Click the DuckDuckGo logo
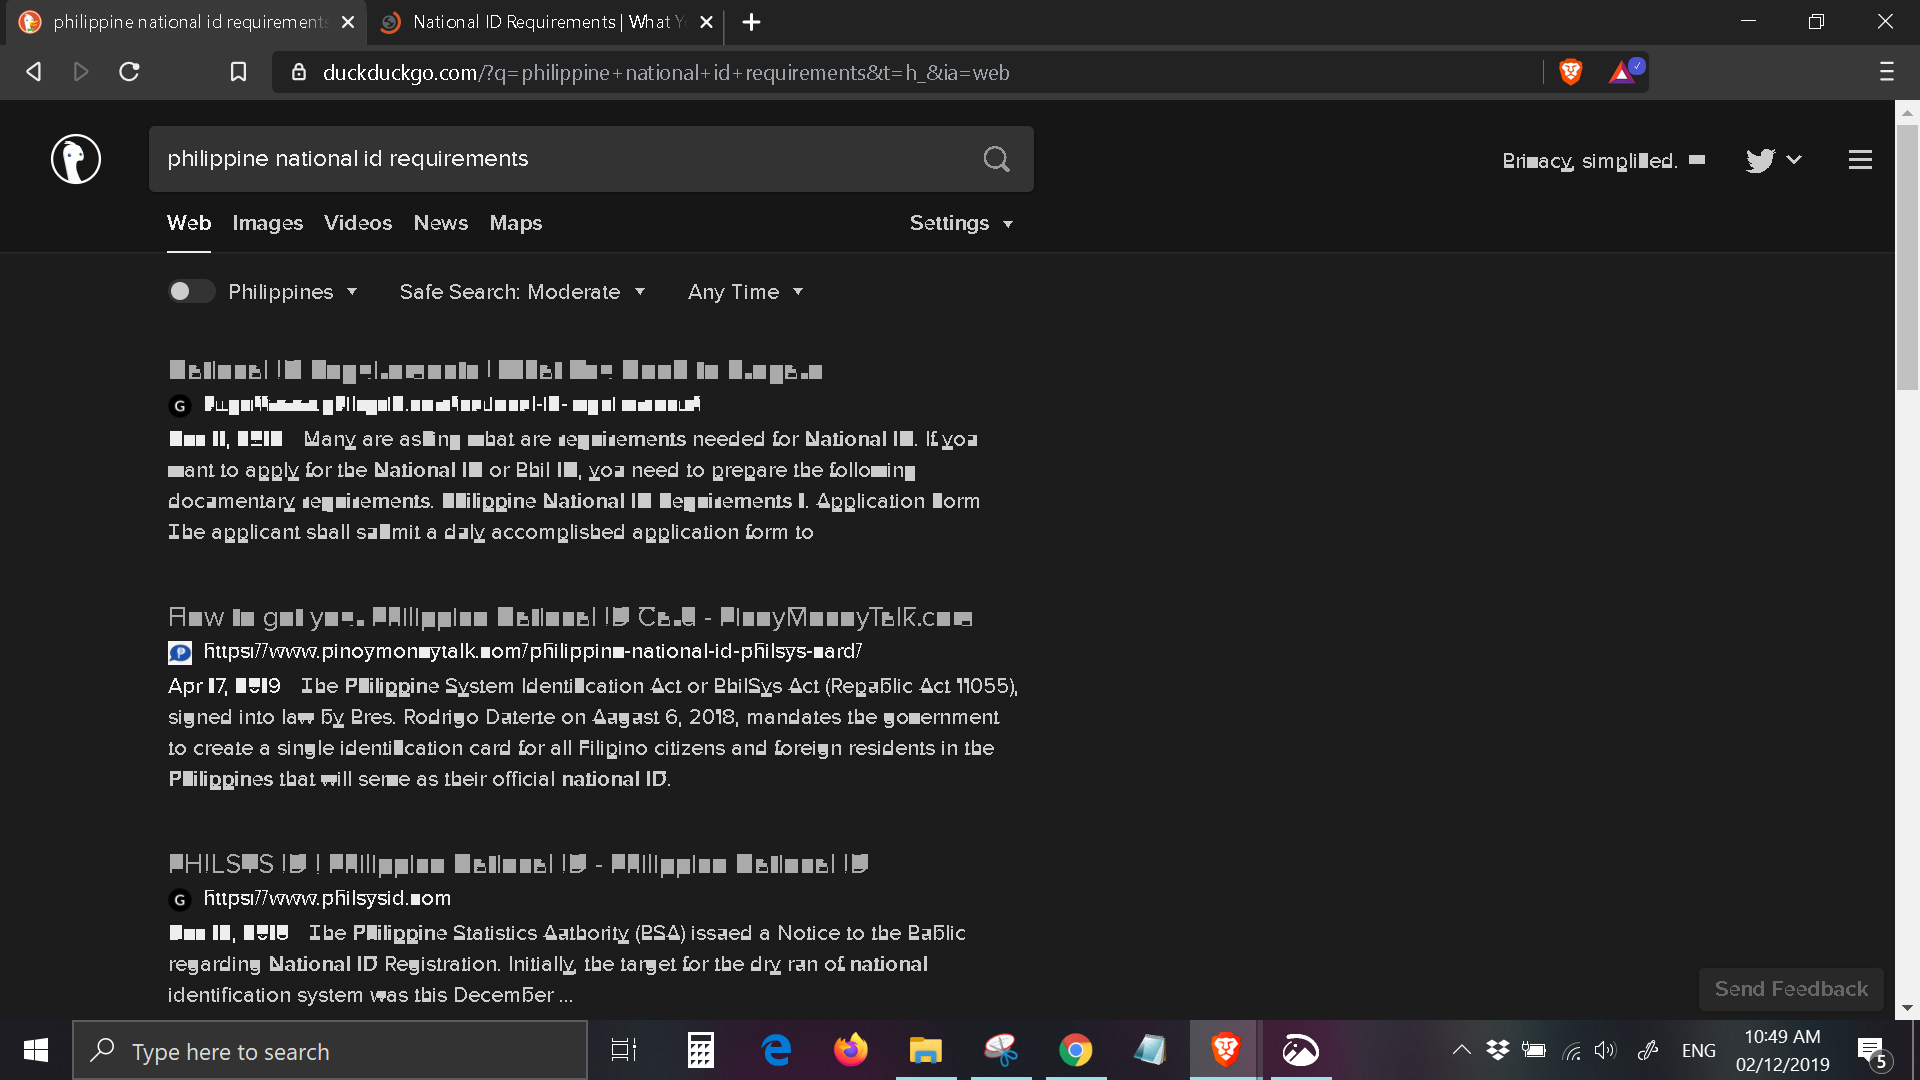 (x=76, y=159)
